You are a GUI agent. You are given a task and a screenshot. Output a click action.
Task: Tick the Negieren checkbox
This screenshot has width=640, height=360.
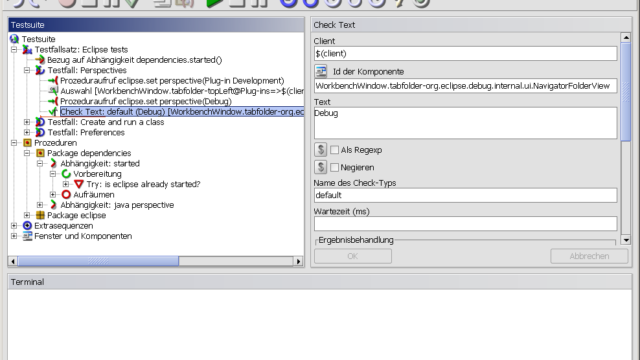[334, 167]
